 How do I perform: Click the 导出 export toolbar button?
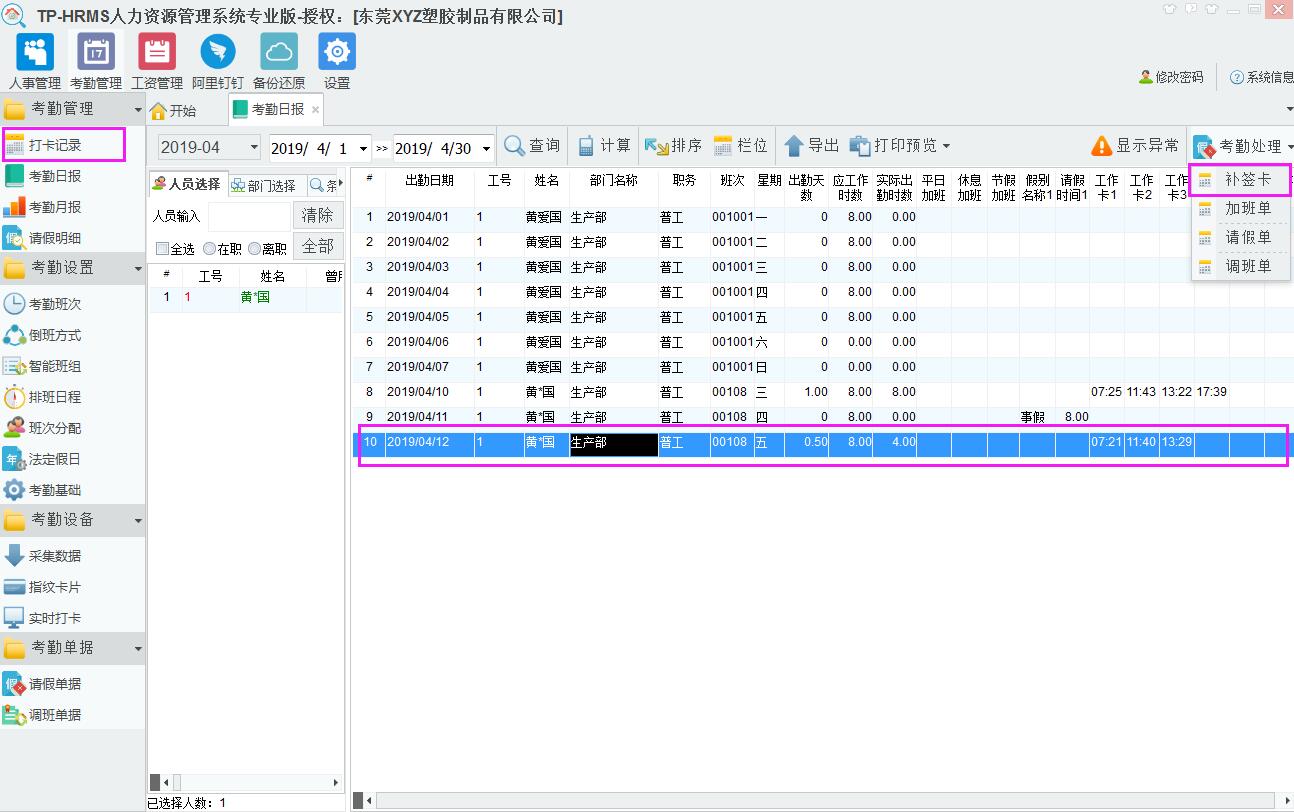(812, 146)
